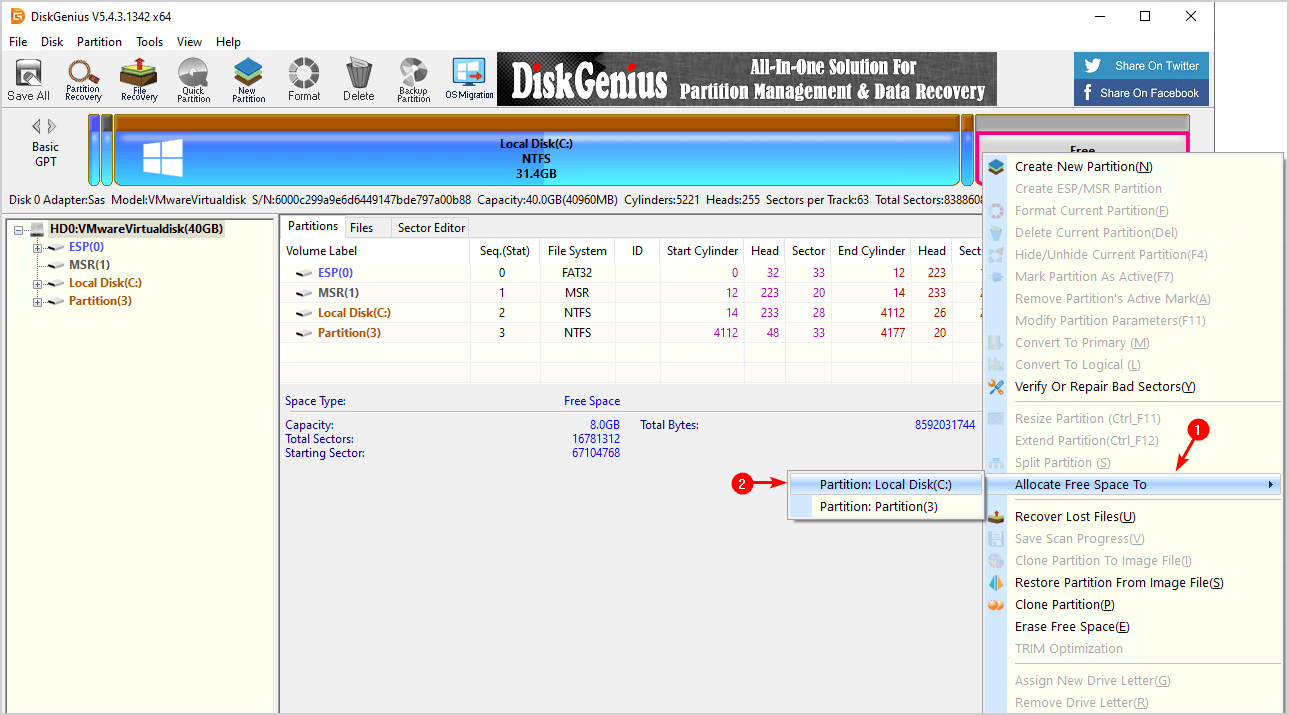The image size is (1289, 715).
Task: Select the Quick Partition icon
Action: (x=194, y=80)
